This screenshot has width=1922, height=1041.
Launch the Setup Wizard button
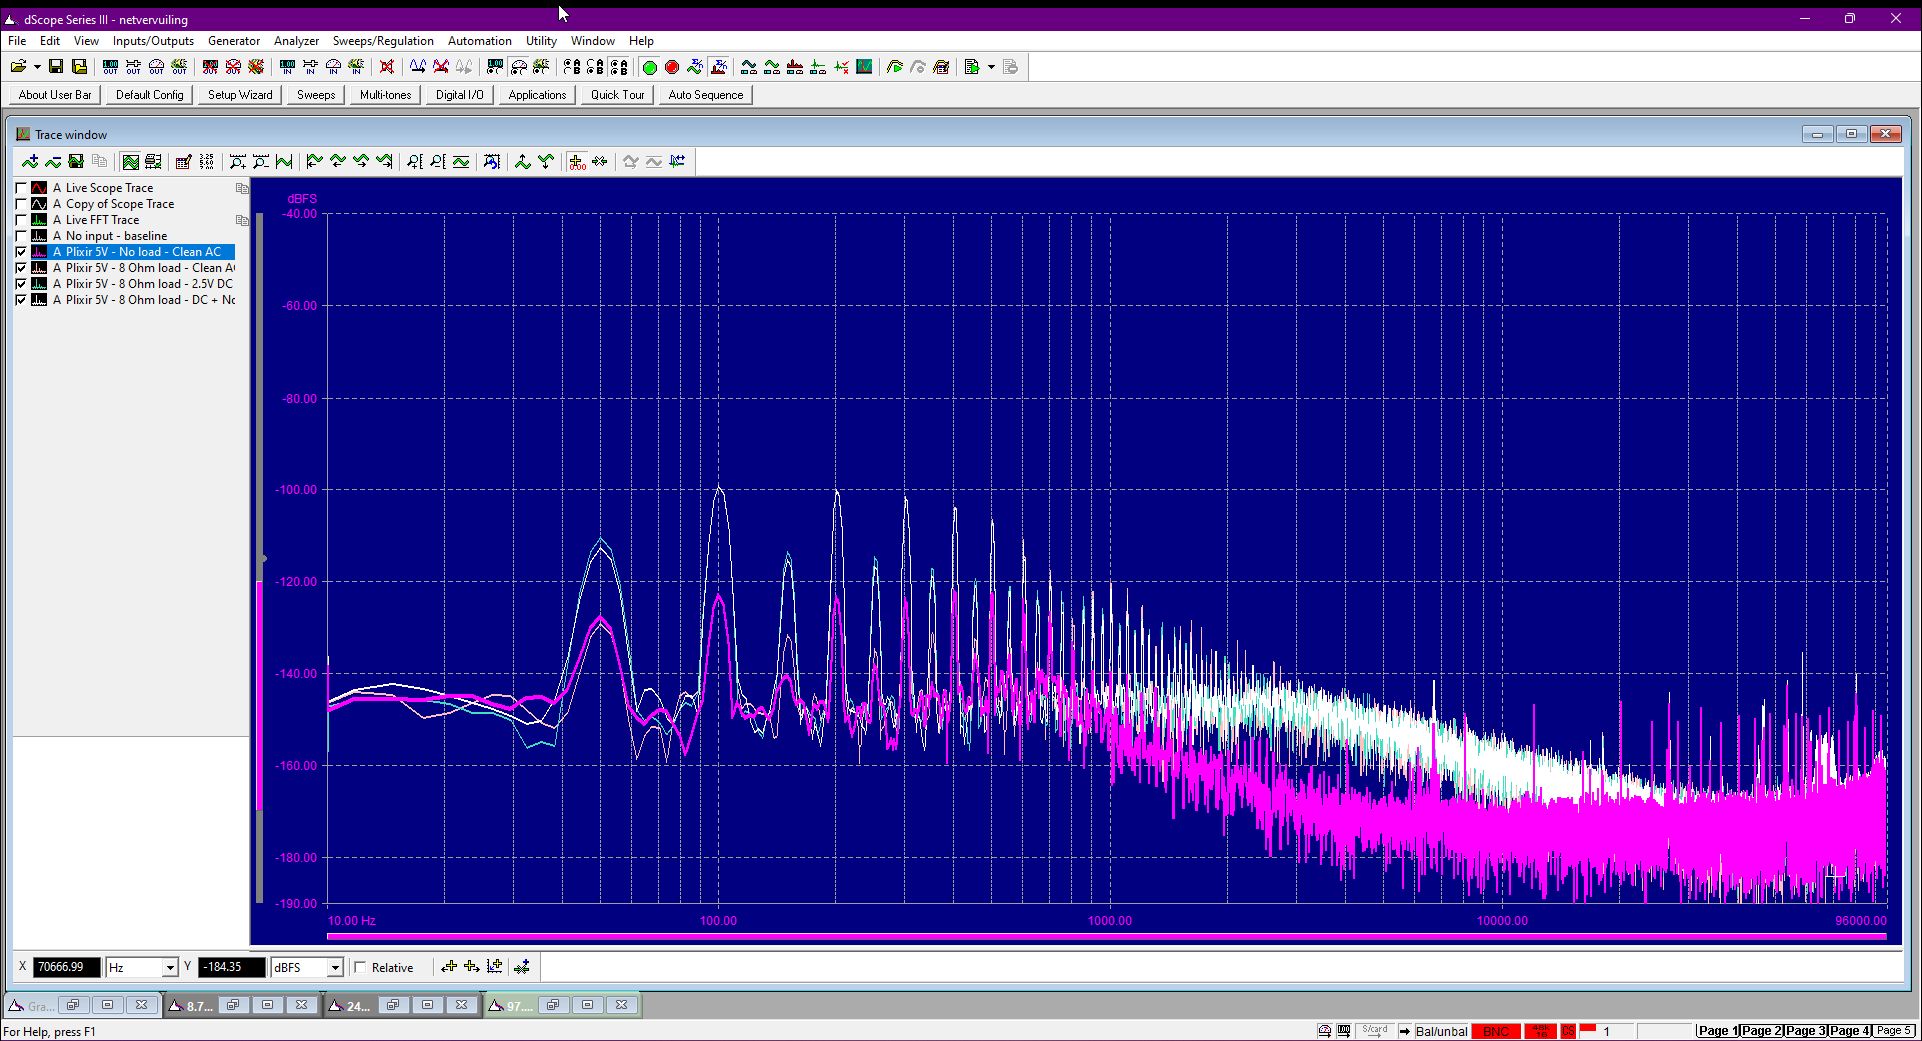[240, 95]
